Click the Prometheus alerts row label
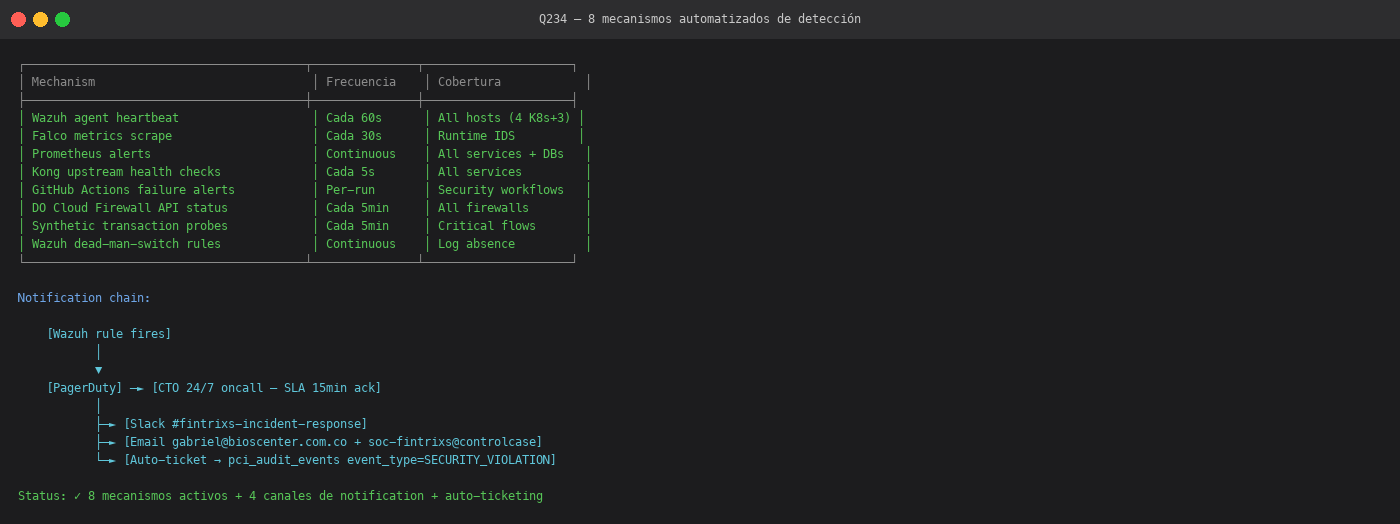The width and height of the screenshot is (1400, 524). (x=91, y=154)
